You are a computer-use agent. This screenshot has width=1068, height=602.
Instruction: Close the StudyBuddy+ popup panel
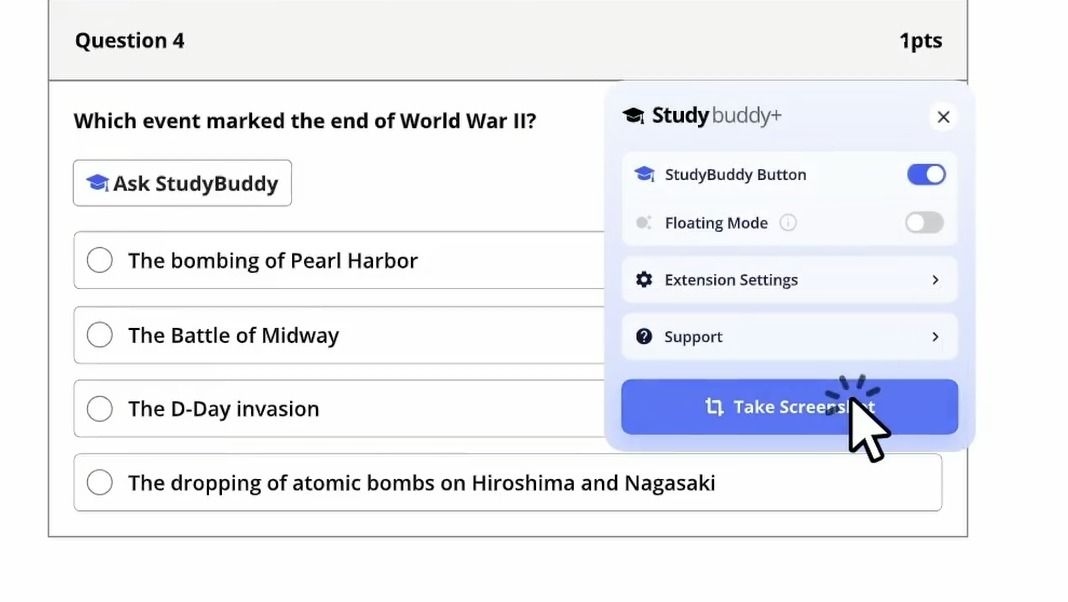pyautogui.click(x=943, y=117)
